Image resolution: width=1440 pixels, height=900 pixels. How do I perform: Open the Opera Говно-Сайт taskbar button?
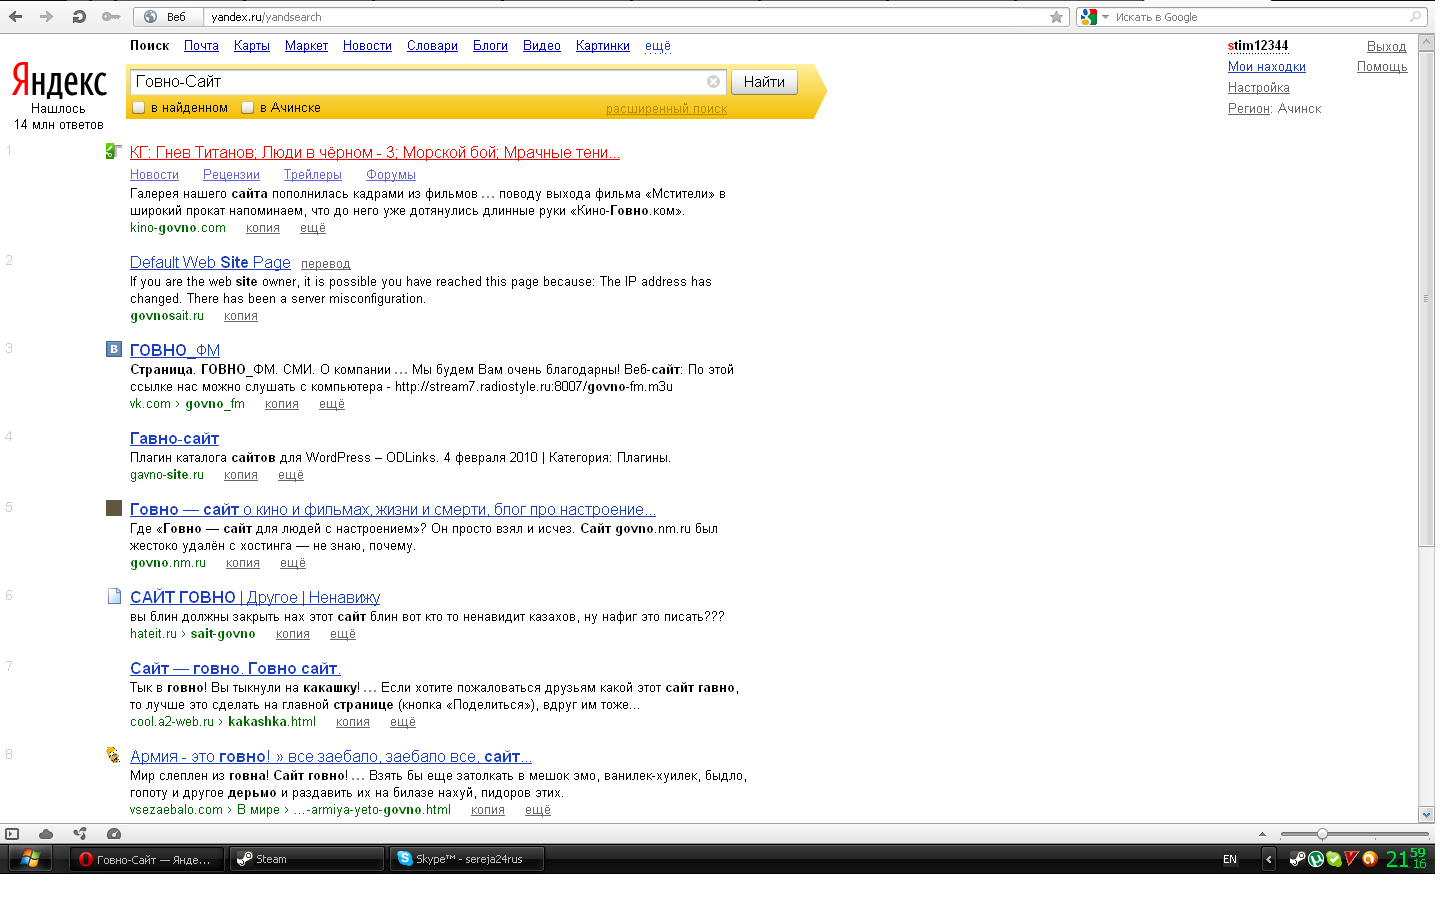[x=147, y=859]
